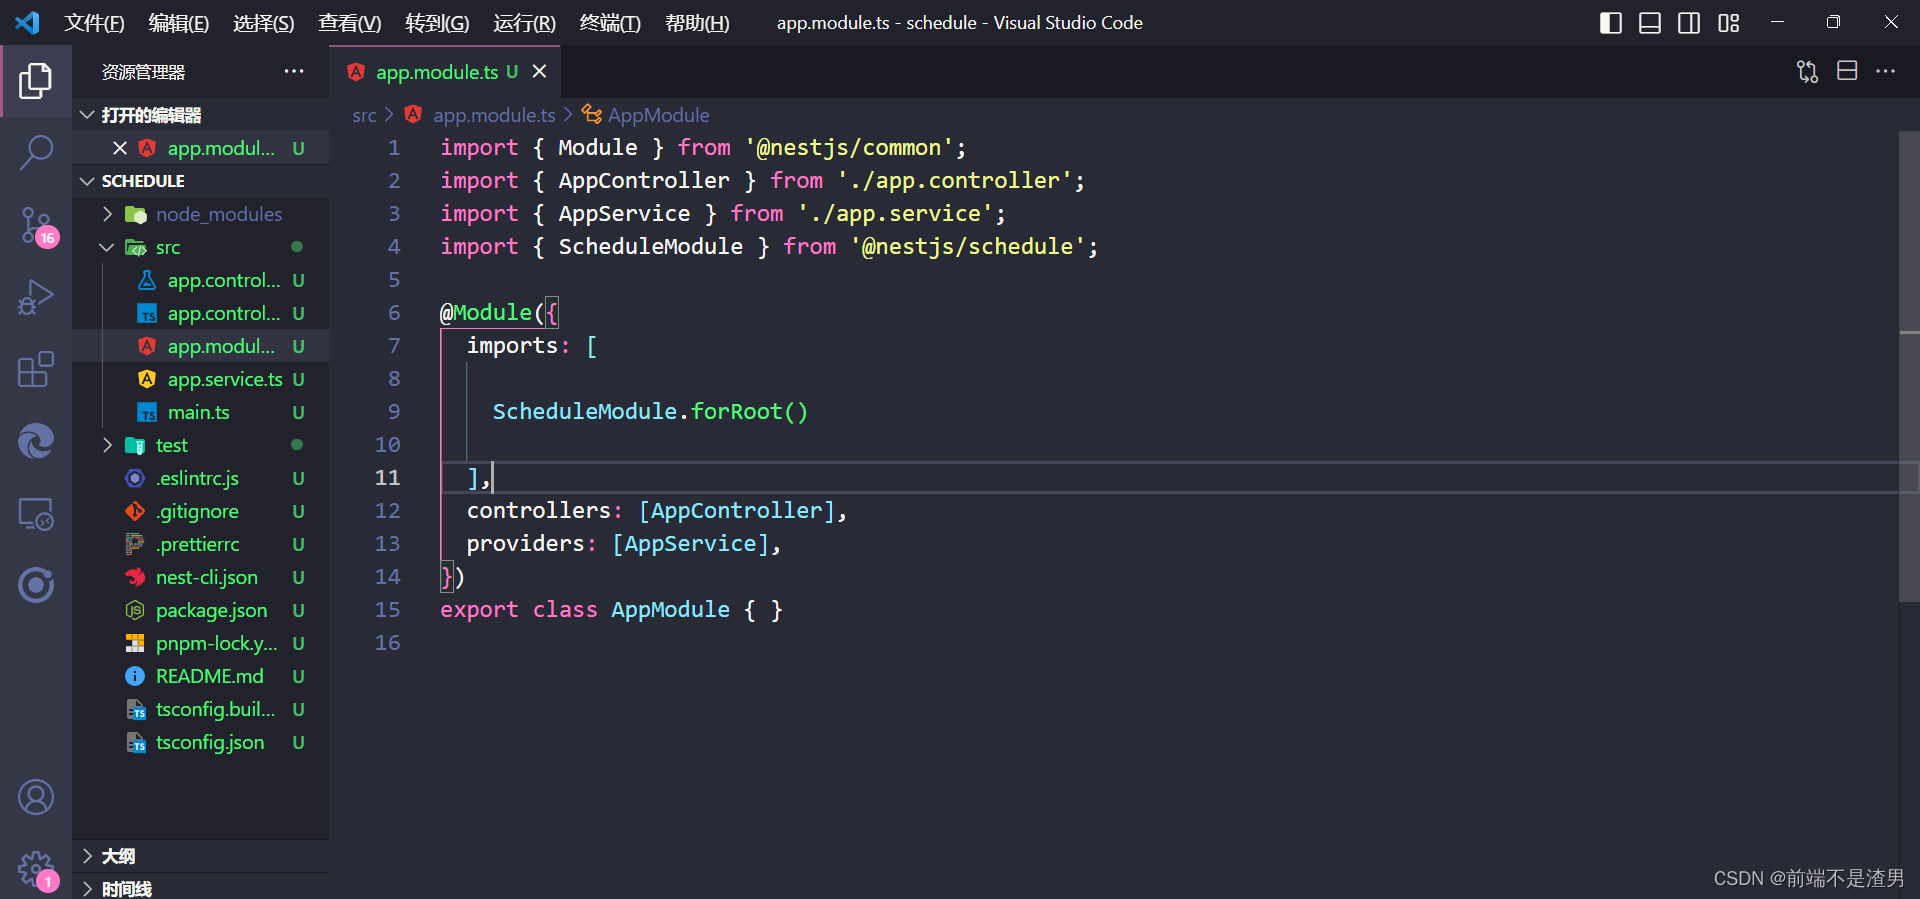Open .gitignore file
Image resolution: width=1920 pixels, height=899 pixels.
(200, 511)
